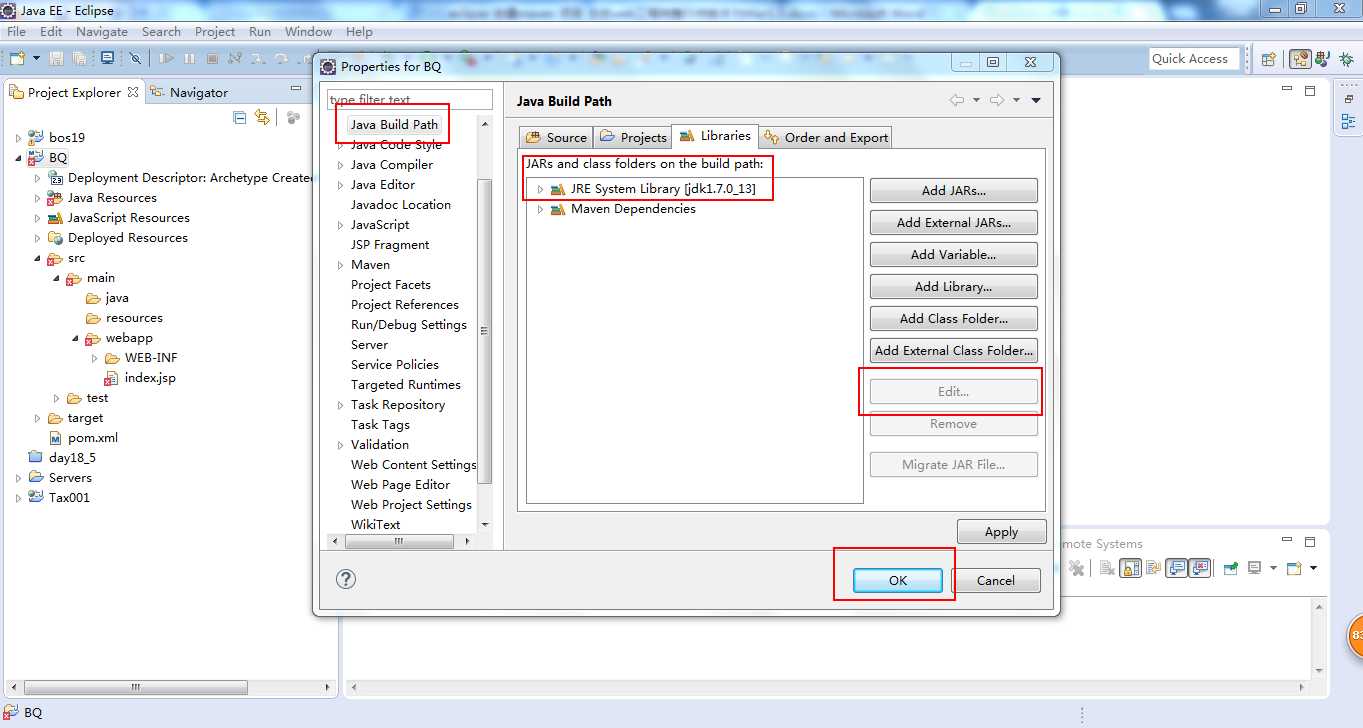Click the type filter text field

[x=410, y=99]
